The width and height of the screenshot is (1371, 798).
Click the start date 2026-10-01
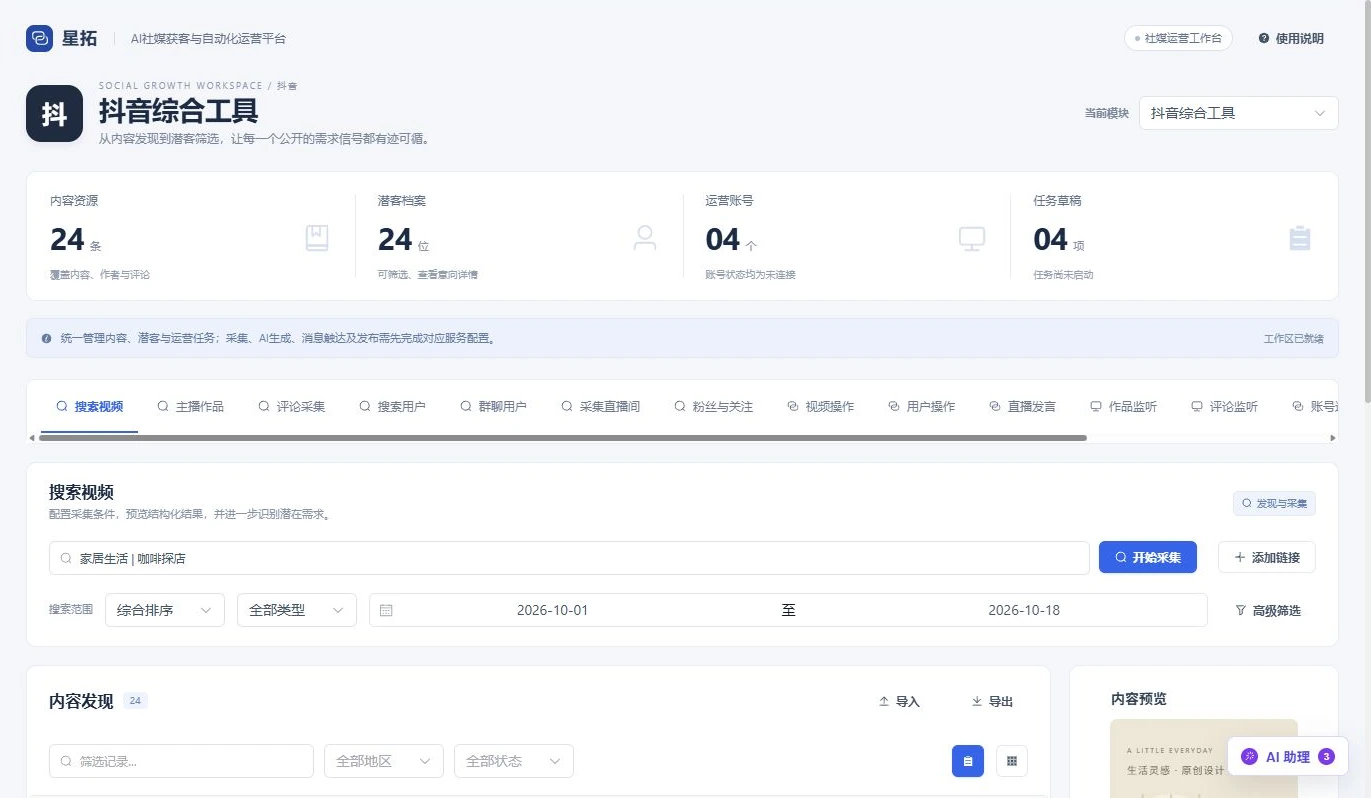click(552, 610)
